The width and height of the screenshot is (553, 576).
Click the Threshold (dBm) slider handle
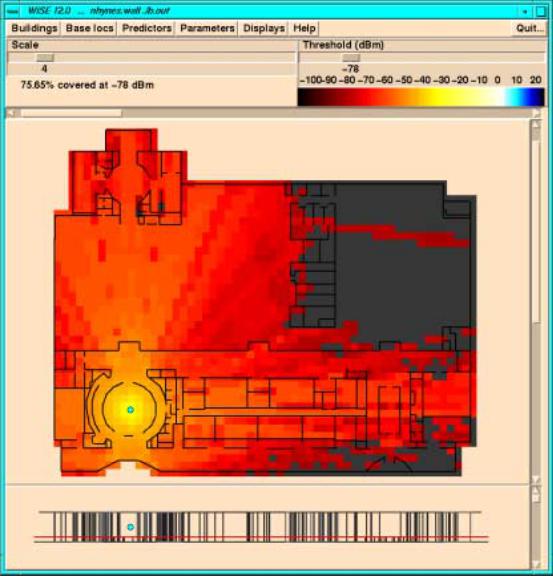pyautogui.click(x=351, y=58)
